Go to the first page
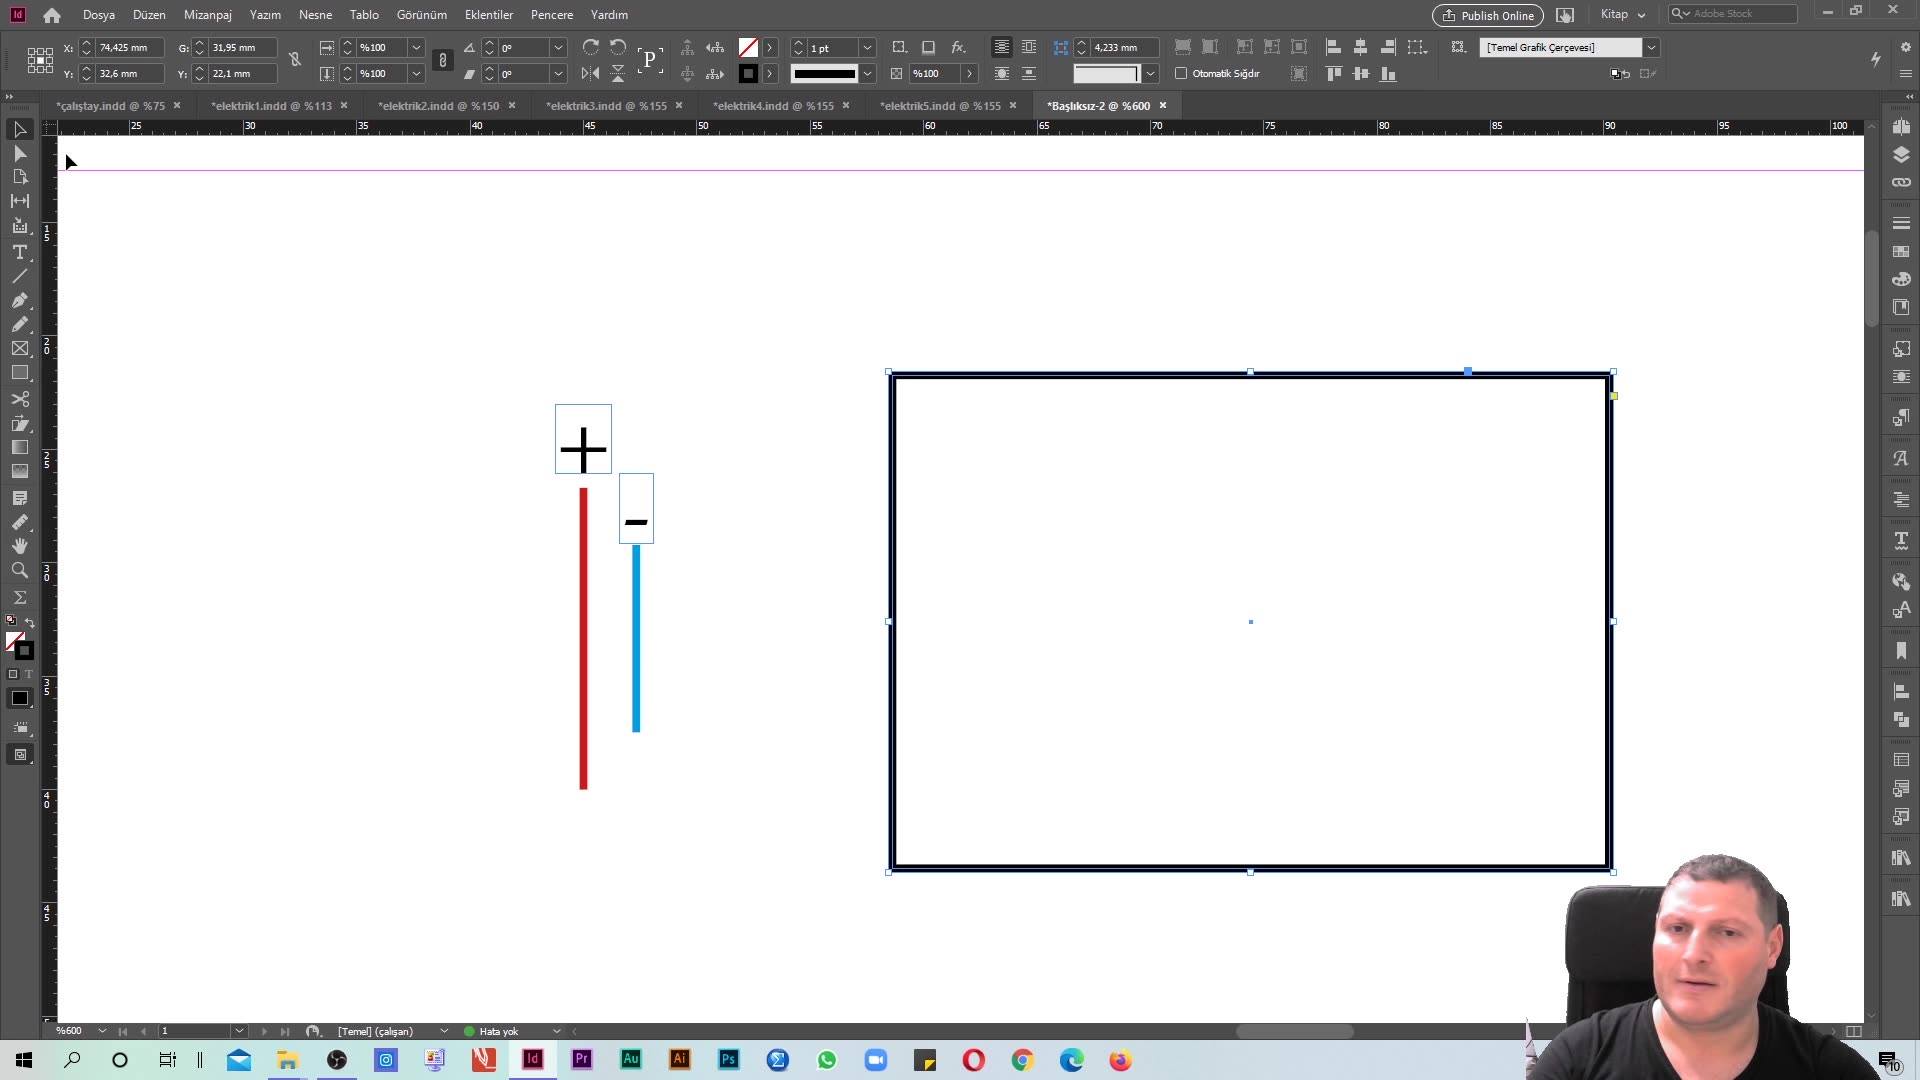 (x=123, y=1031)
